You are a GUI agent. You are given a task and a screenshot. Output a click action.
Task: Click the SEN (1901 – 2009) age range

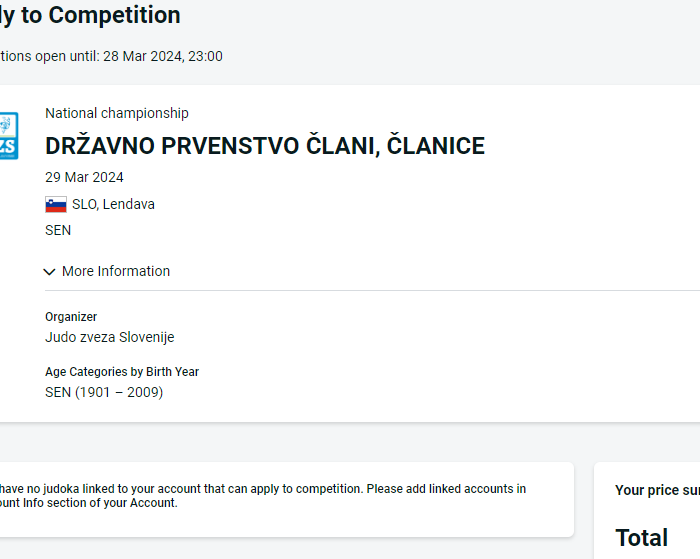[104, 392]
